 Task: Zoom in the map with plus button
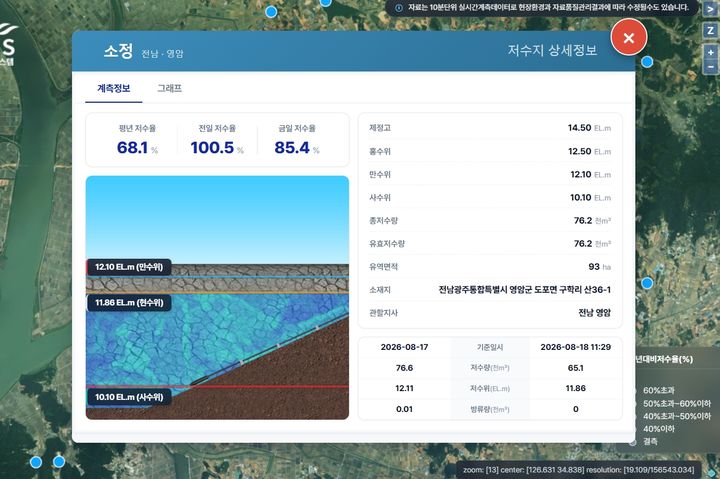[710, 52]
